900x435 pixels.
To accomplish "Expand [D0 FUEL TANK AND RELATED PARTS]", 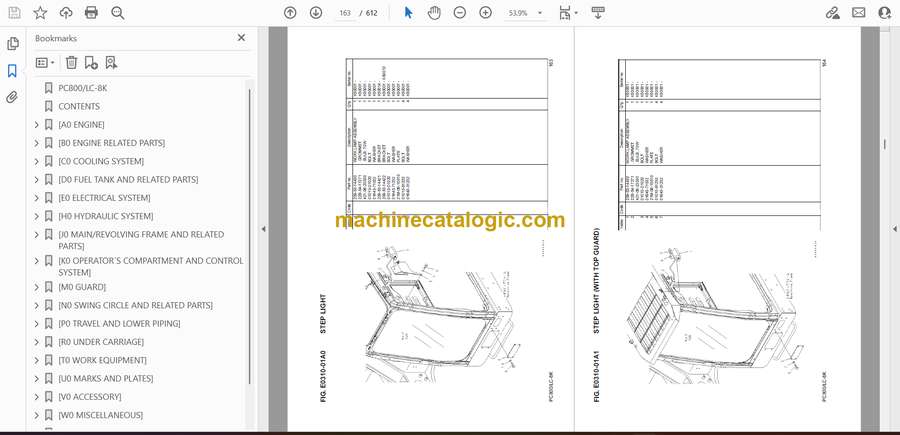I will point(37,180).
